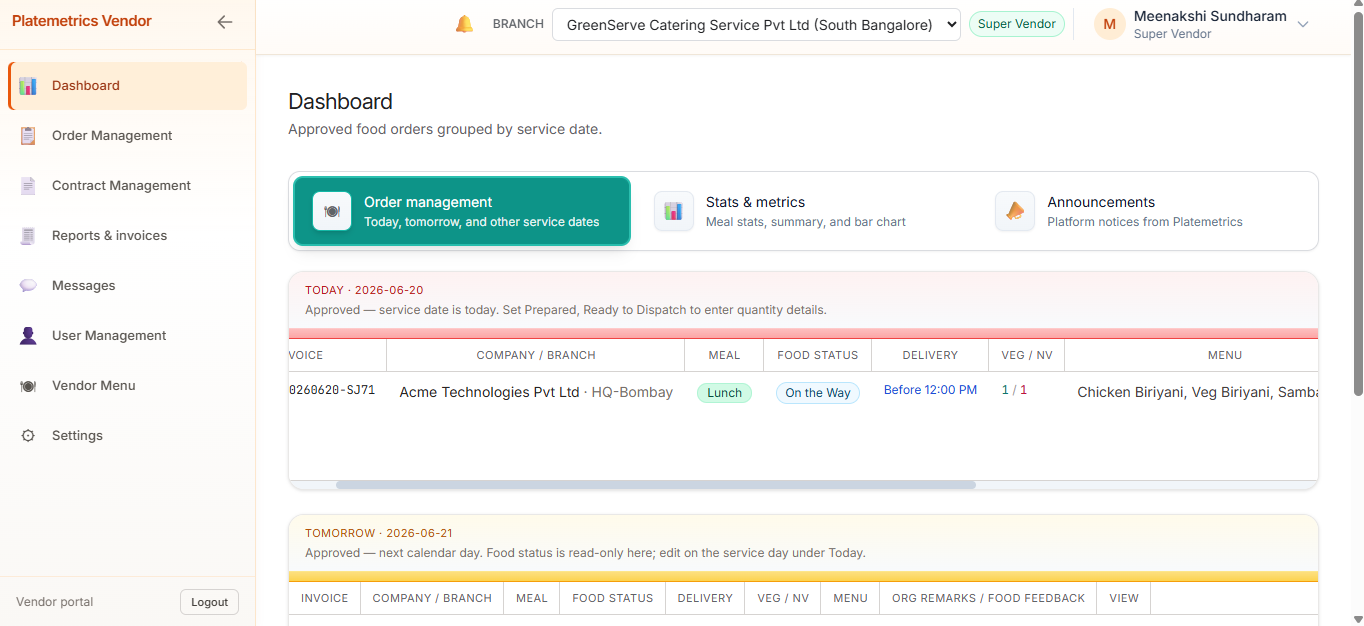Click the Stats & metrics chart icon
The image size is (1364, 626).
pyautogui.click(x=674, y=211)
